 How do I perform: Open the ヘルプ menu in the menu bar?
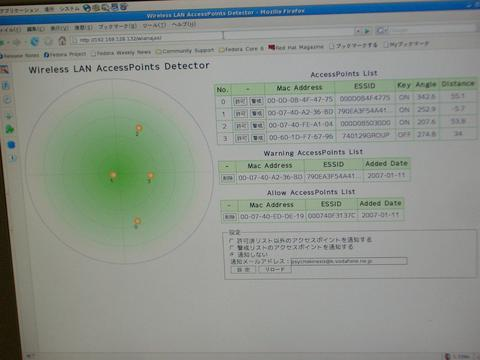point(184,25)
